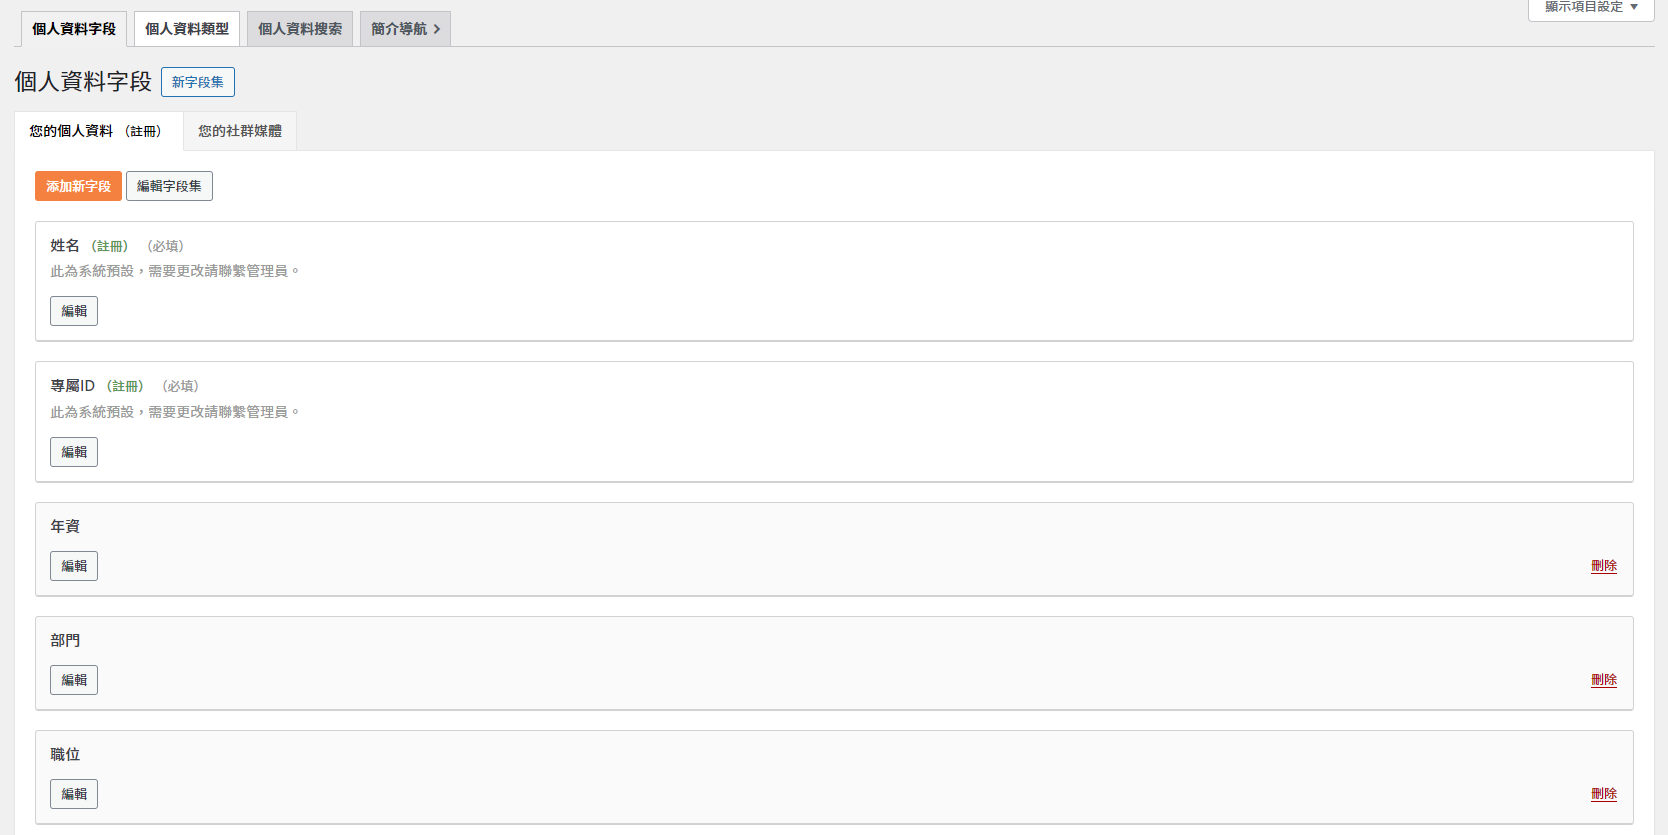Click the chevron arrow on the 簡介導航 tab

[x=437, y=29]
